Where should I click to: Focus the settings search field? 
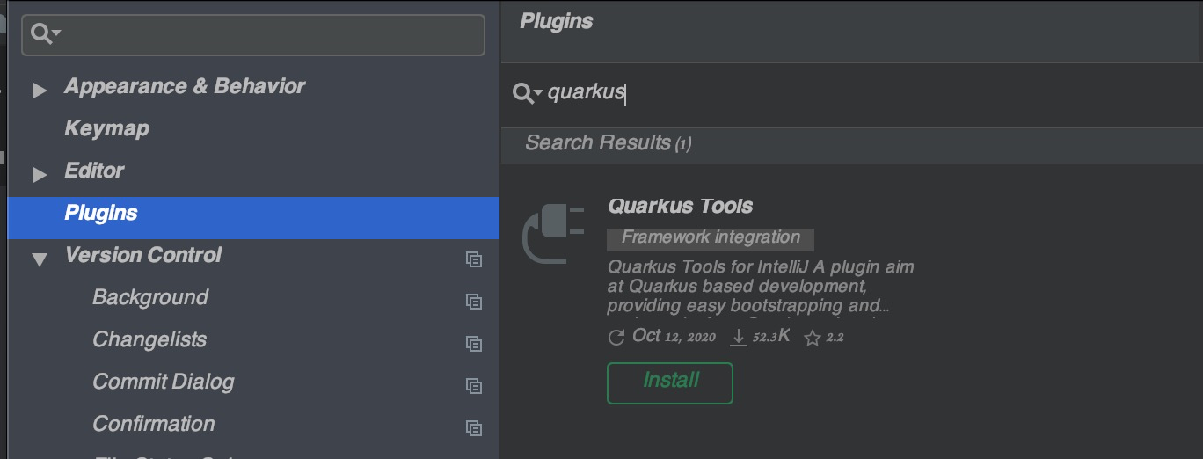[x=270, y=35]
